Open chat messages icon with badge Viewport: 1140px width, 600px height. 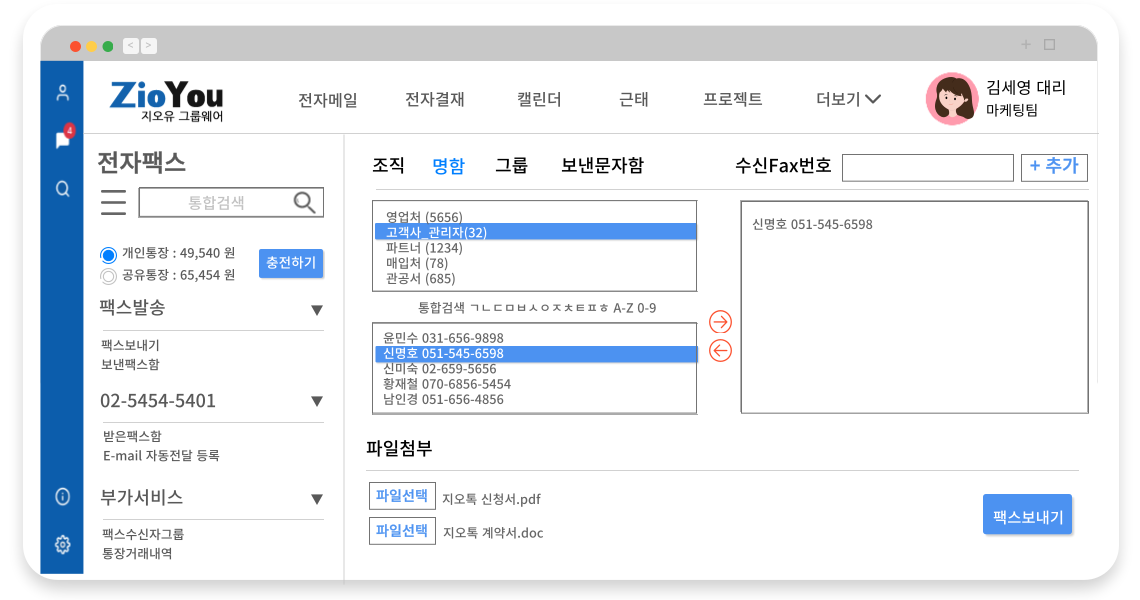63,140
